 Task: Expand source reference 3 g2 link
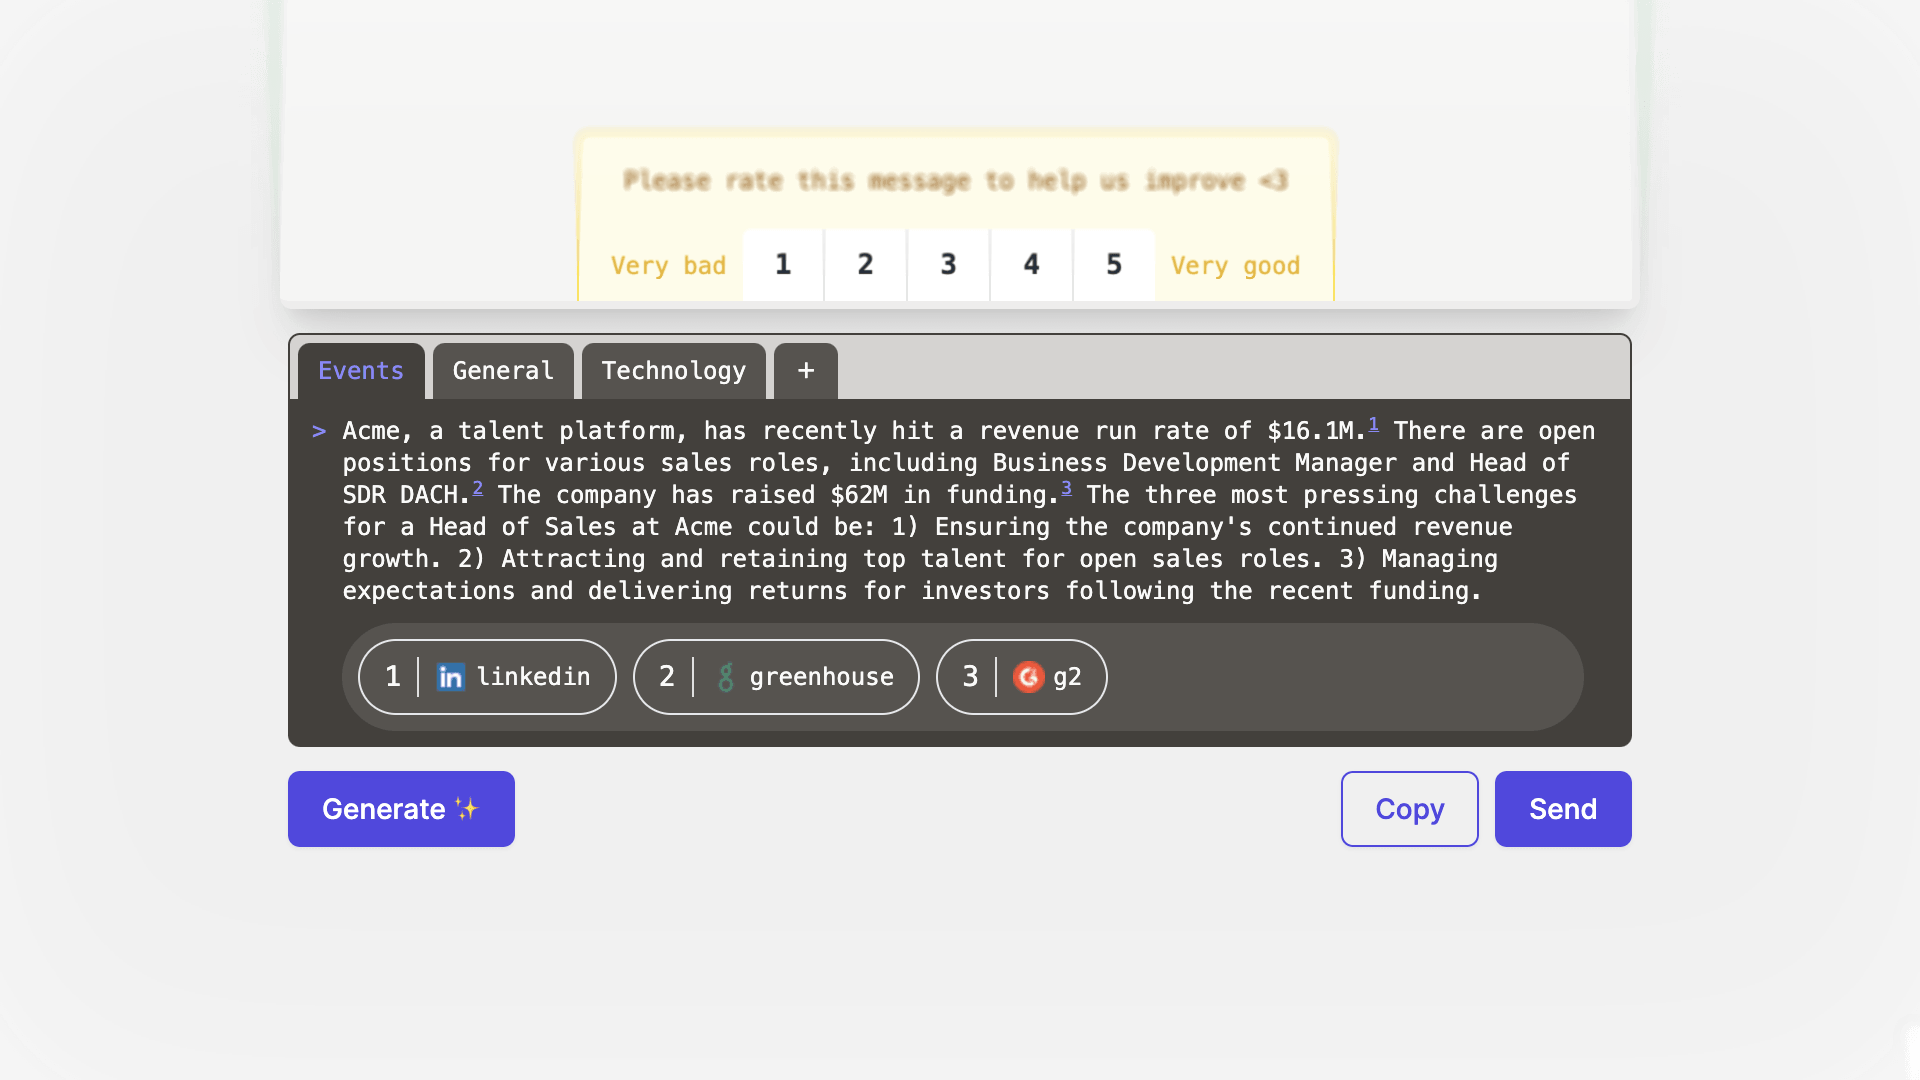1022,676
